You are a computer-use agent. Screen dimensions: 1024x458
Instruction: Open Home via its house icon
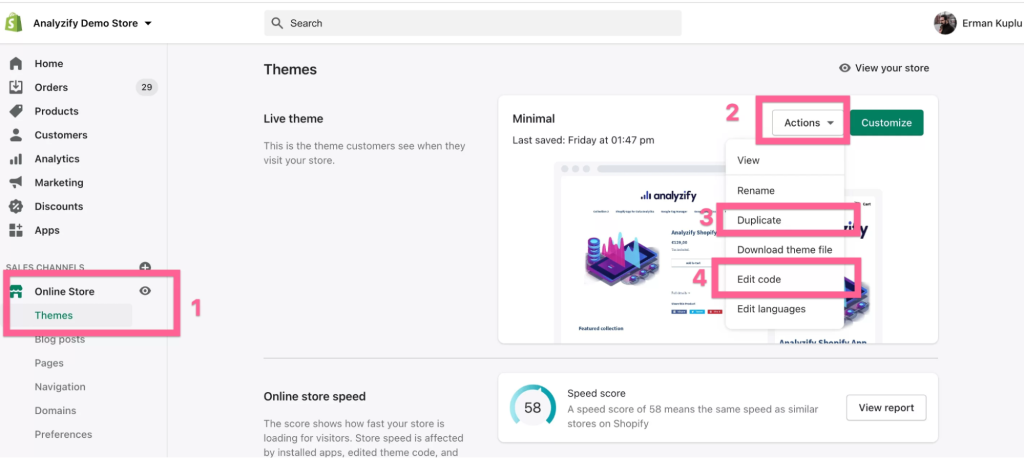(x=16, y=63)
